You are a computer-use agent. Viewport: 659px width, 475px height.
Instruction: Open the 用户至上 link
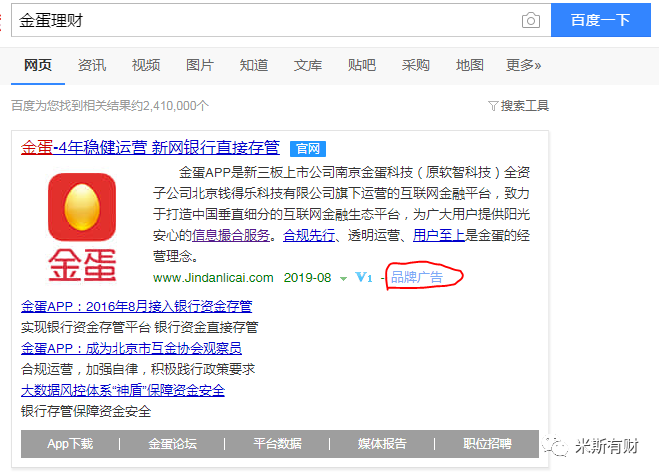[x=439, y=235]
